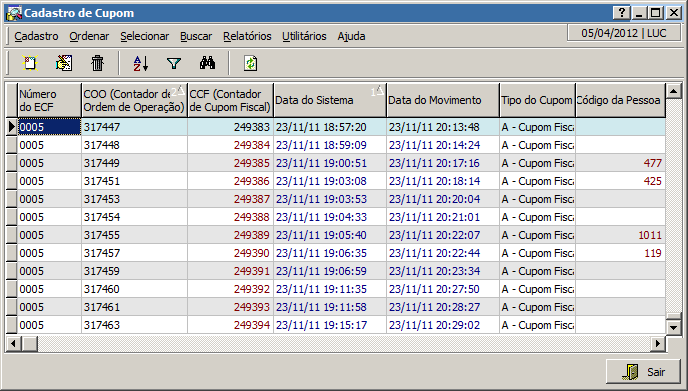Screen dimensions: 688x391
Task: Click movement date 23/11/11 20:14:24
Action: click(443, 145)
